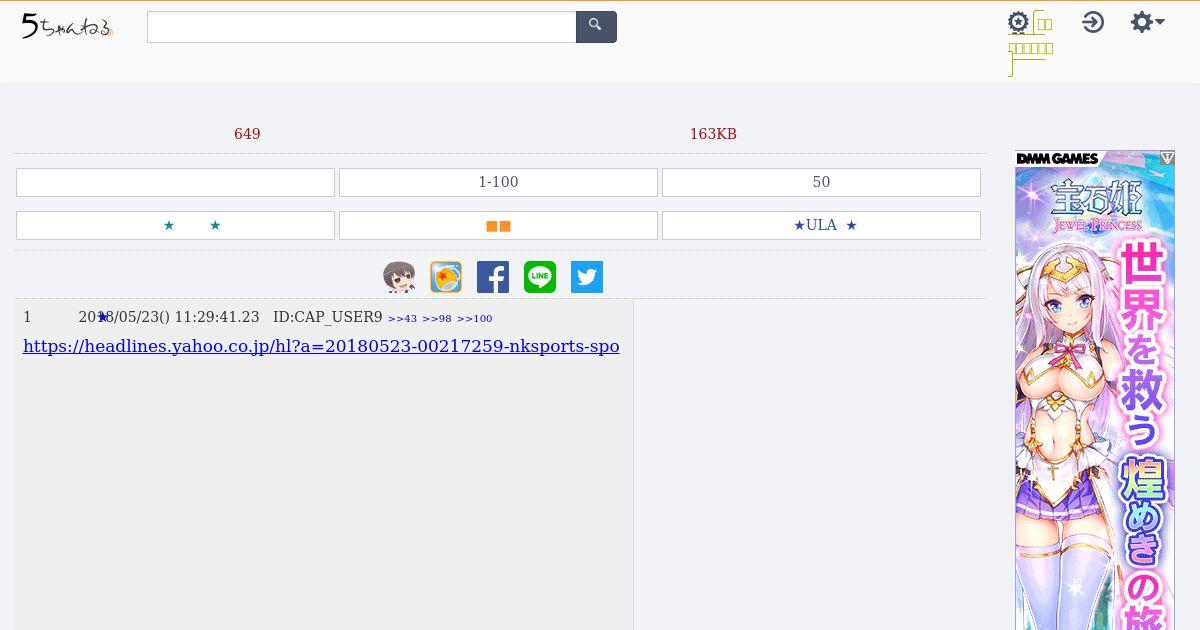1200x630 pixels.
Task: Click the two teal stars button
Action: tap(175, 225)
